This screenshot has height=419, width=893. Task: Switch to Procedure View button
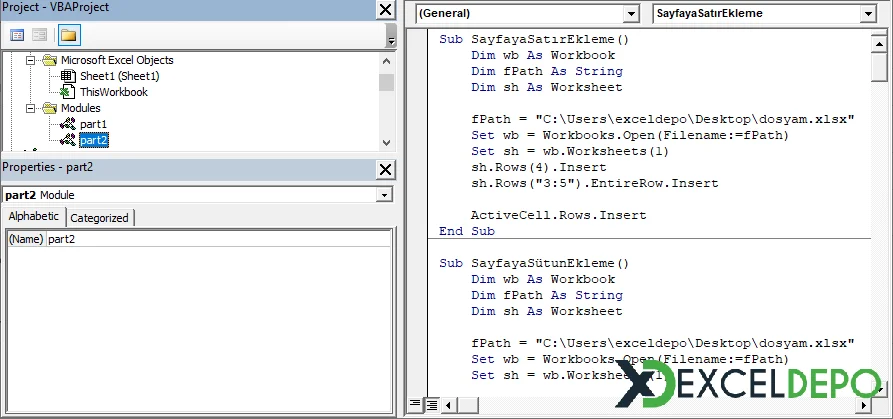[415, 405]
